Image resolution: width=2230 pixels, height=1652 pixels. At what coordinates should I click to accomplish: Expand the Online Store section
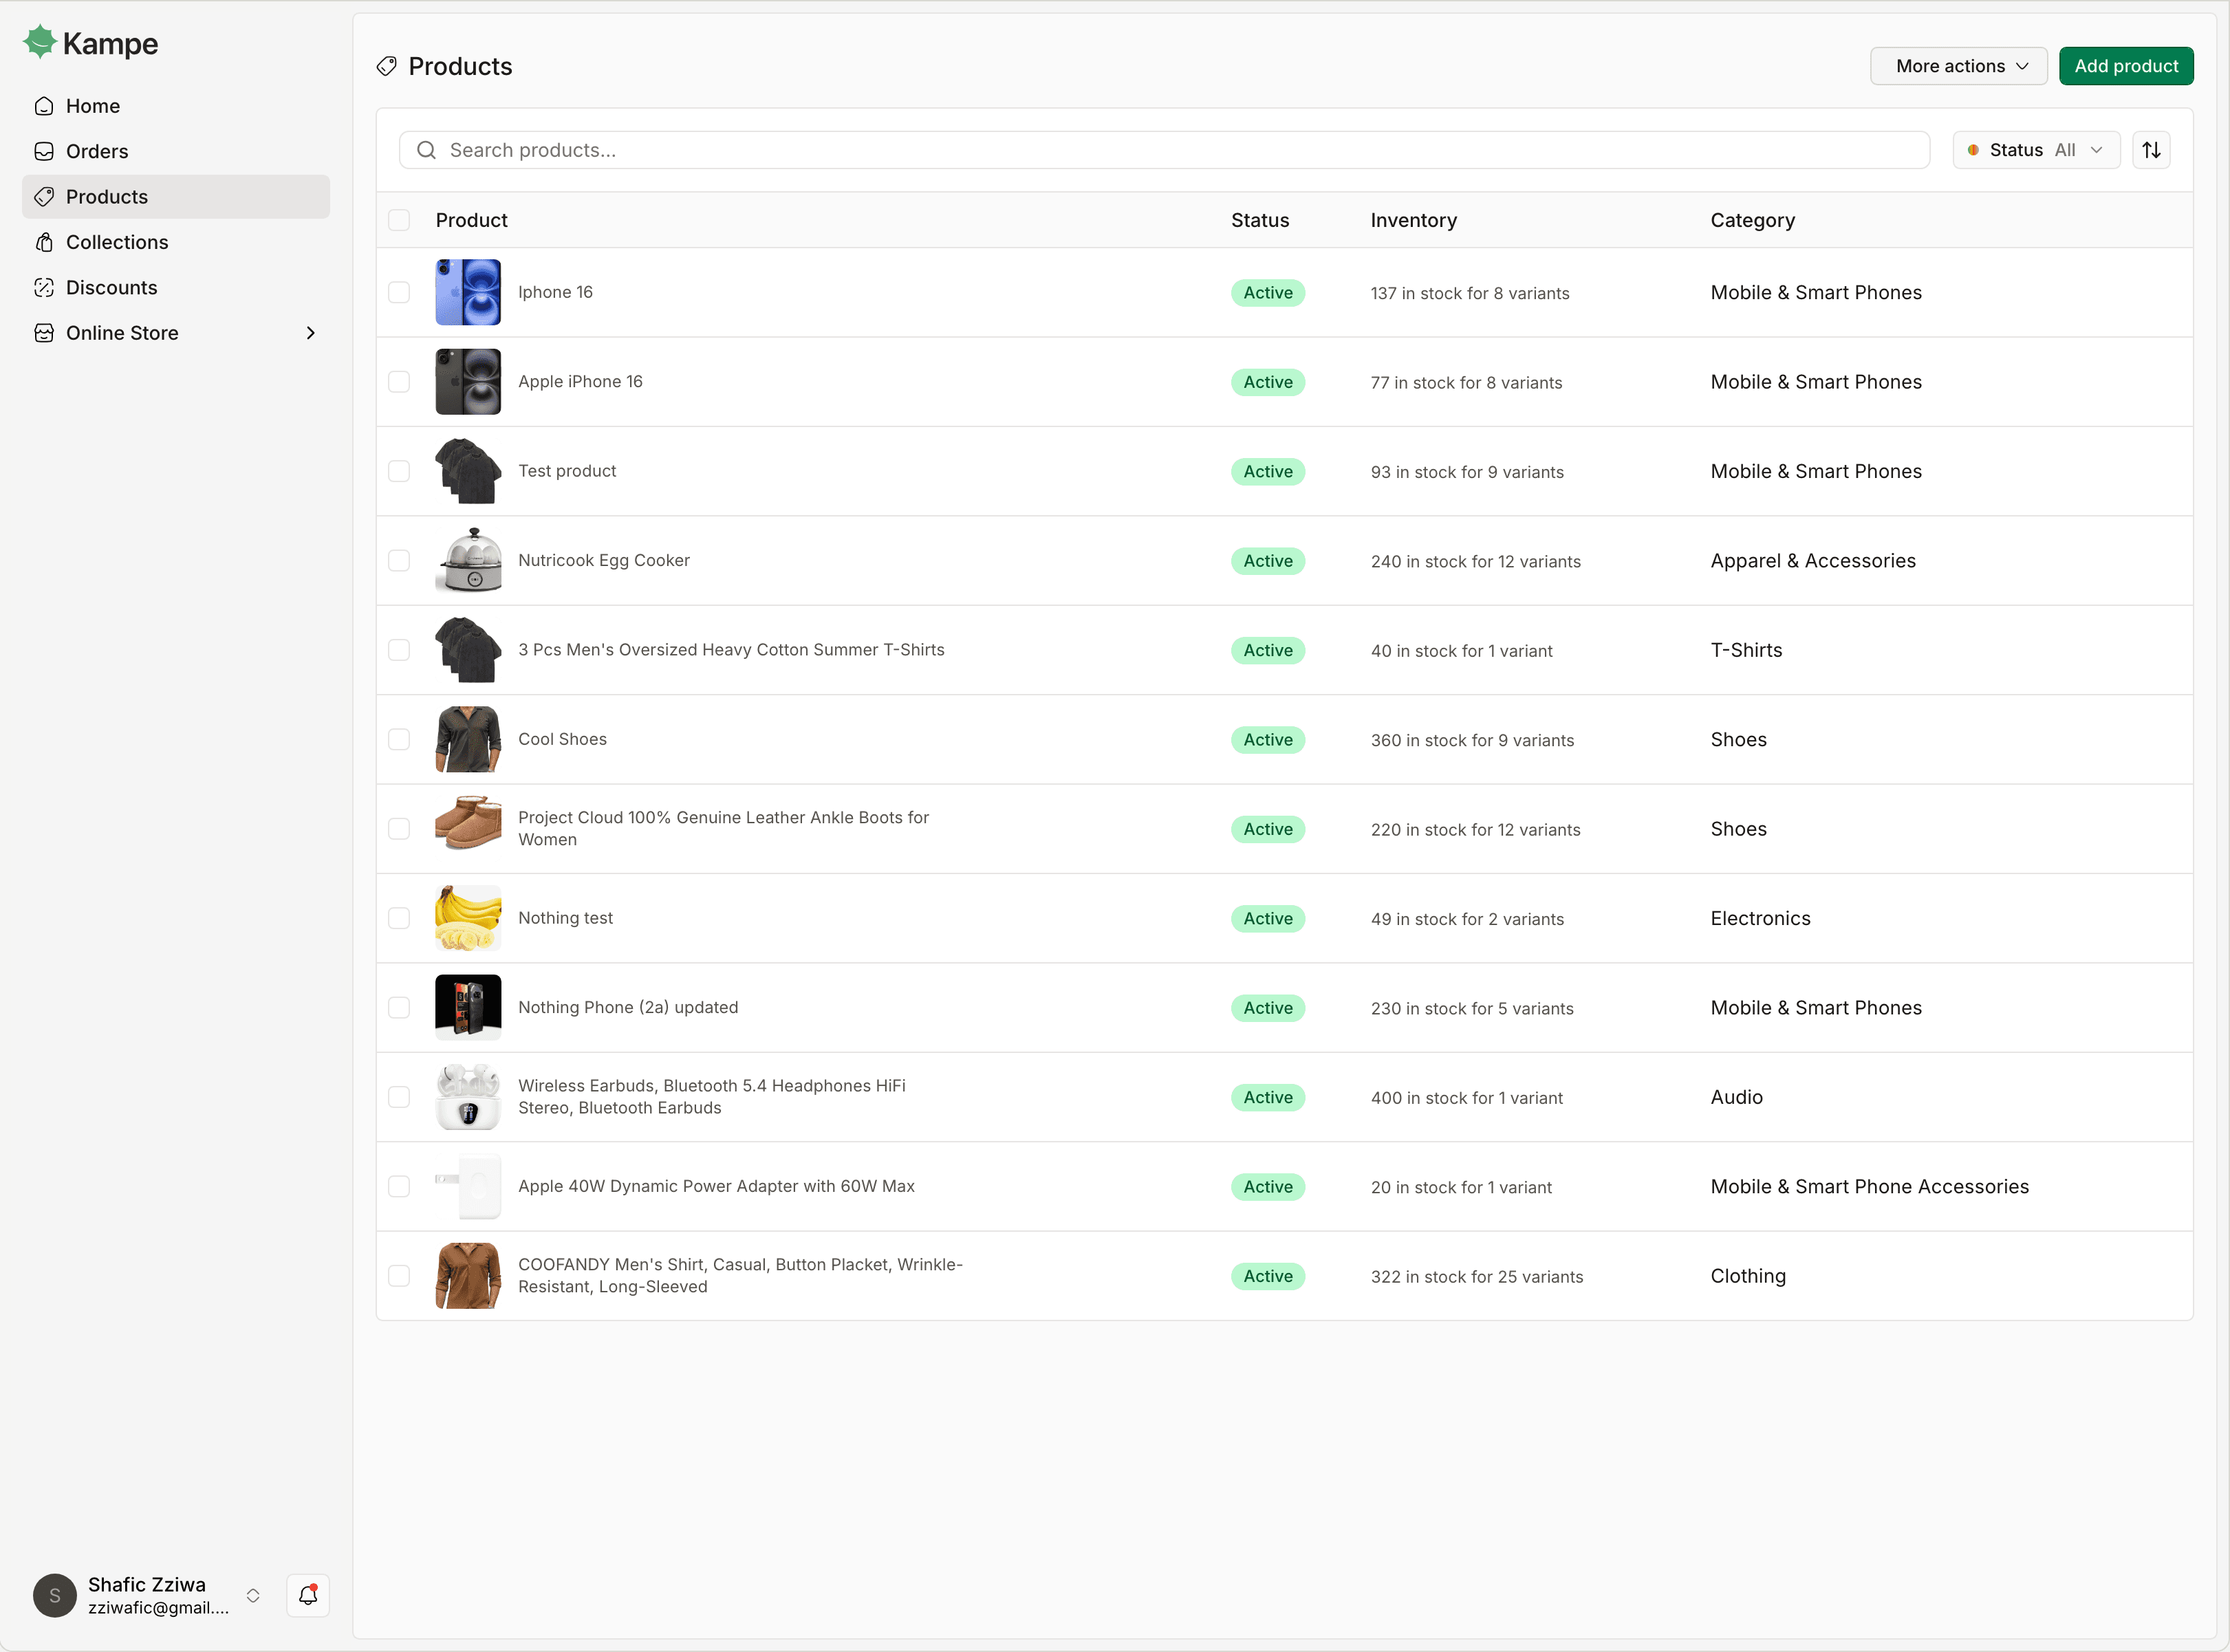(310, 332)
